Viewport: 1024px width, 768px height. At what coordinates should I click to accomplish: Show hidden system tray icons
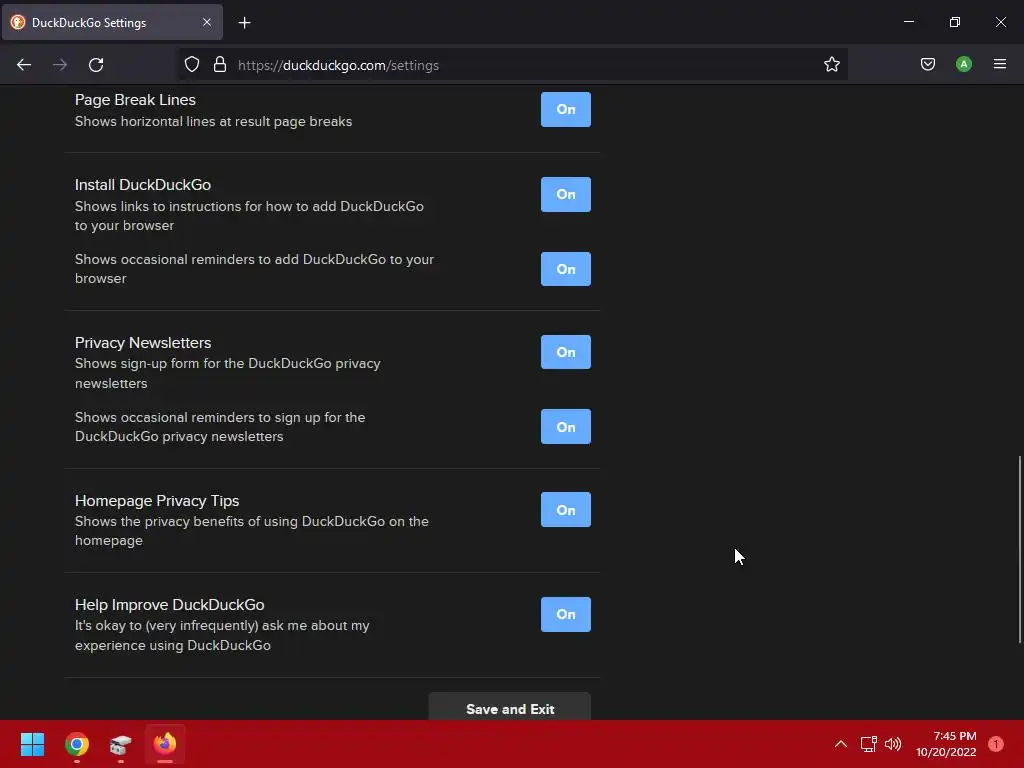[840, 744]
